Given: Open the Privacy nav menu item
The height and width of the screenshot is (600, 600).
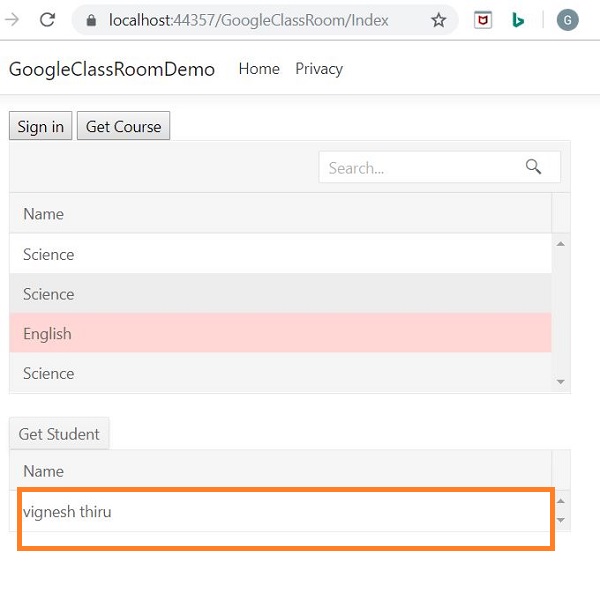Looking at the screenshot, I should click(319, 69).
